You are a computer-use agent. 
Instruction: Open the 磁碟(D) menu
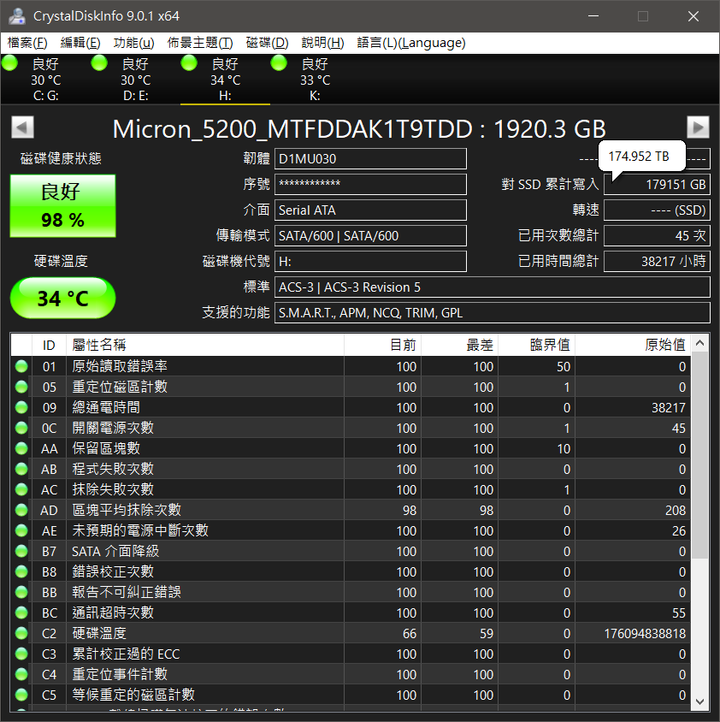(267, 43)
